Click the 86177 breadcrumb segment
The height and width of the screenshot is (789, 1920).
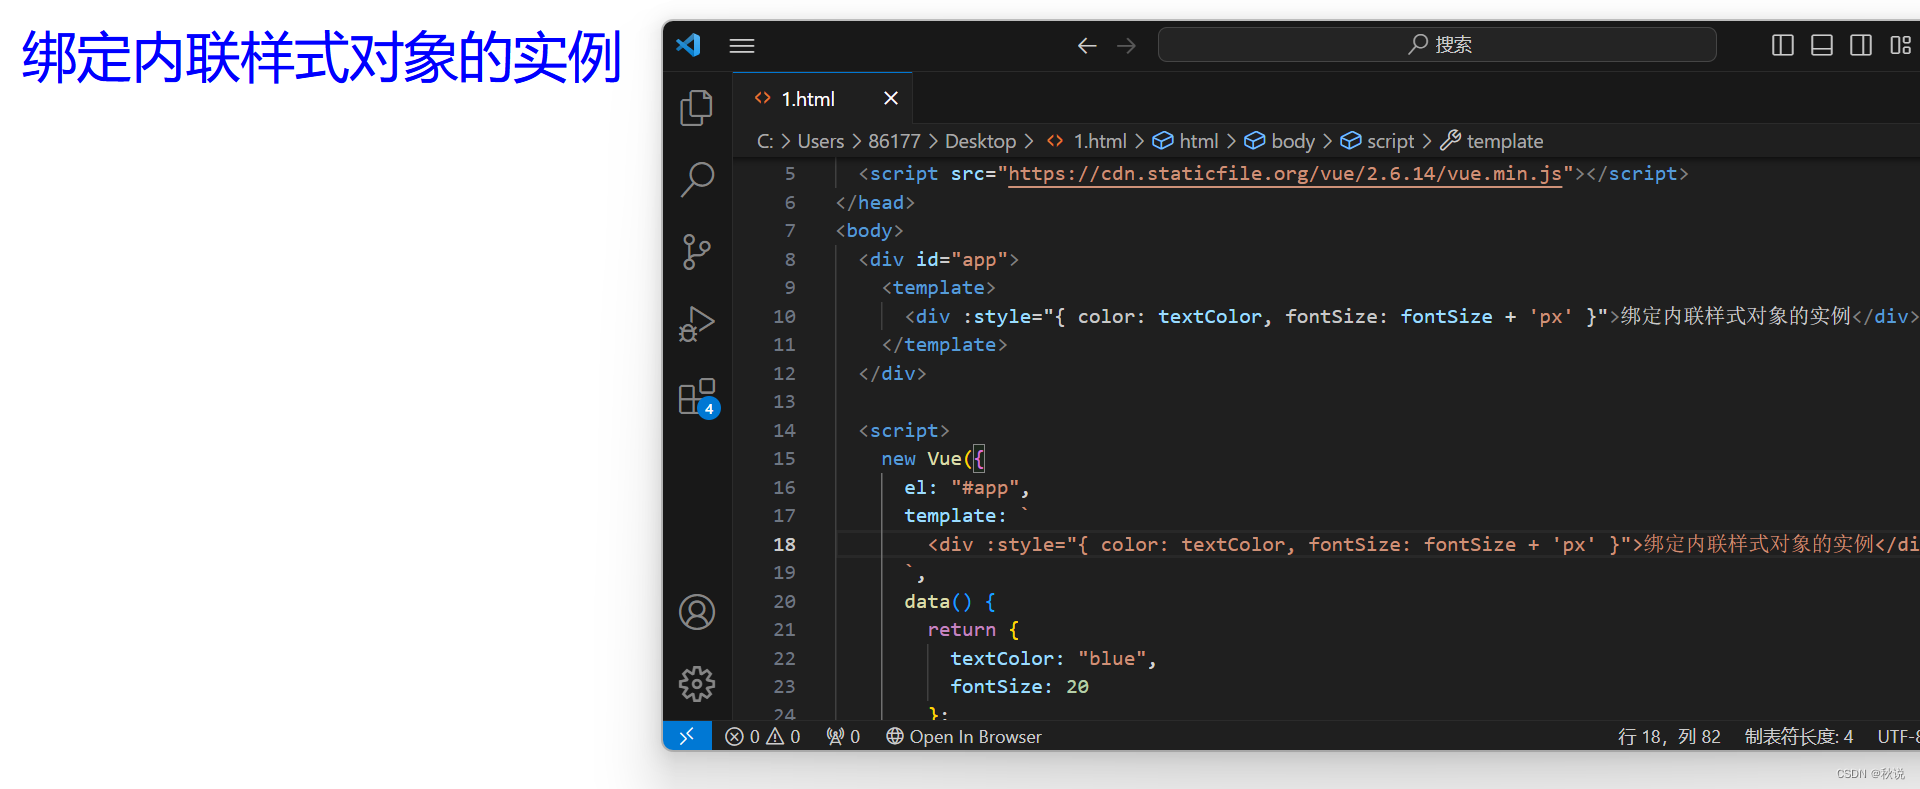(x=894, y=141)
